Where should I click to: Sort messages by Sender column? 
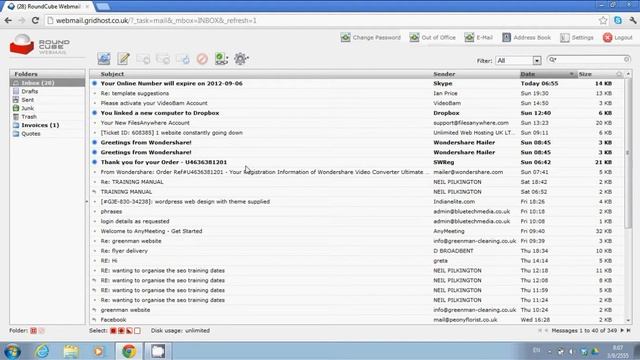[444, 74]
